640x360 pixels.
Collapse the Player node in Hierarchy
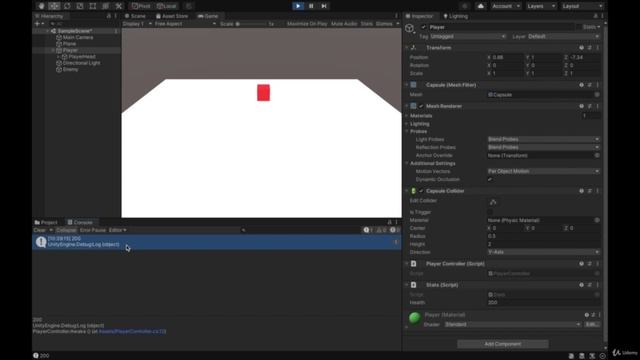tap(53, 50)
